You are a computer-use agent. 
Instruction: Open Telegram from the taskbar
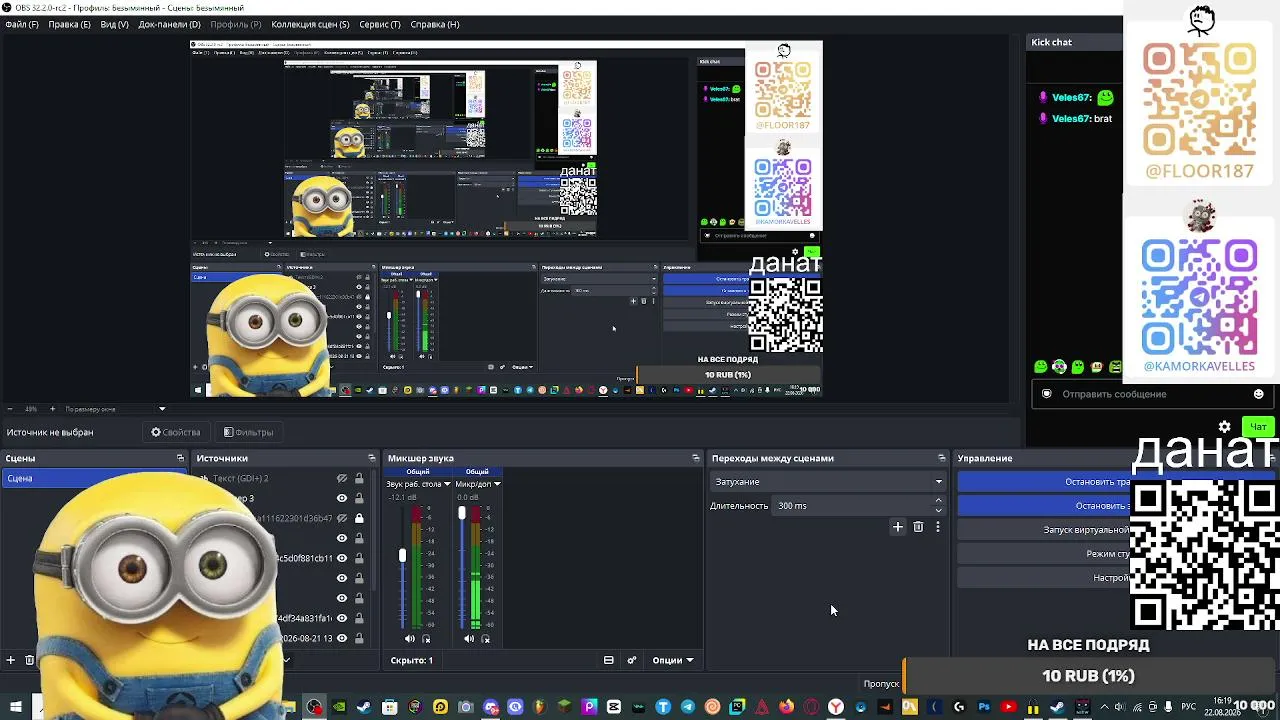pyautogui.click(x=687, y=708)
